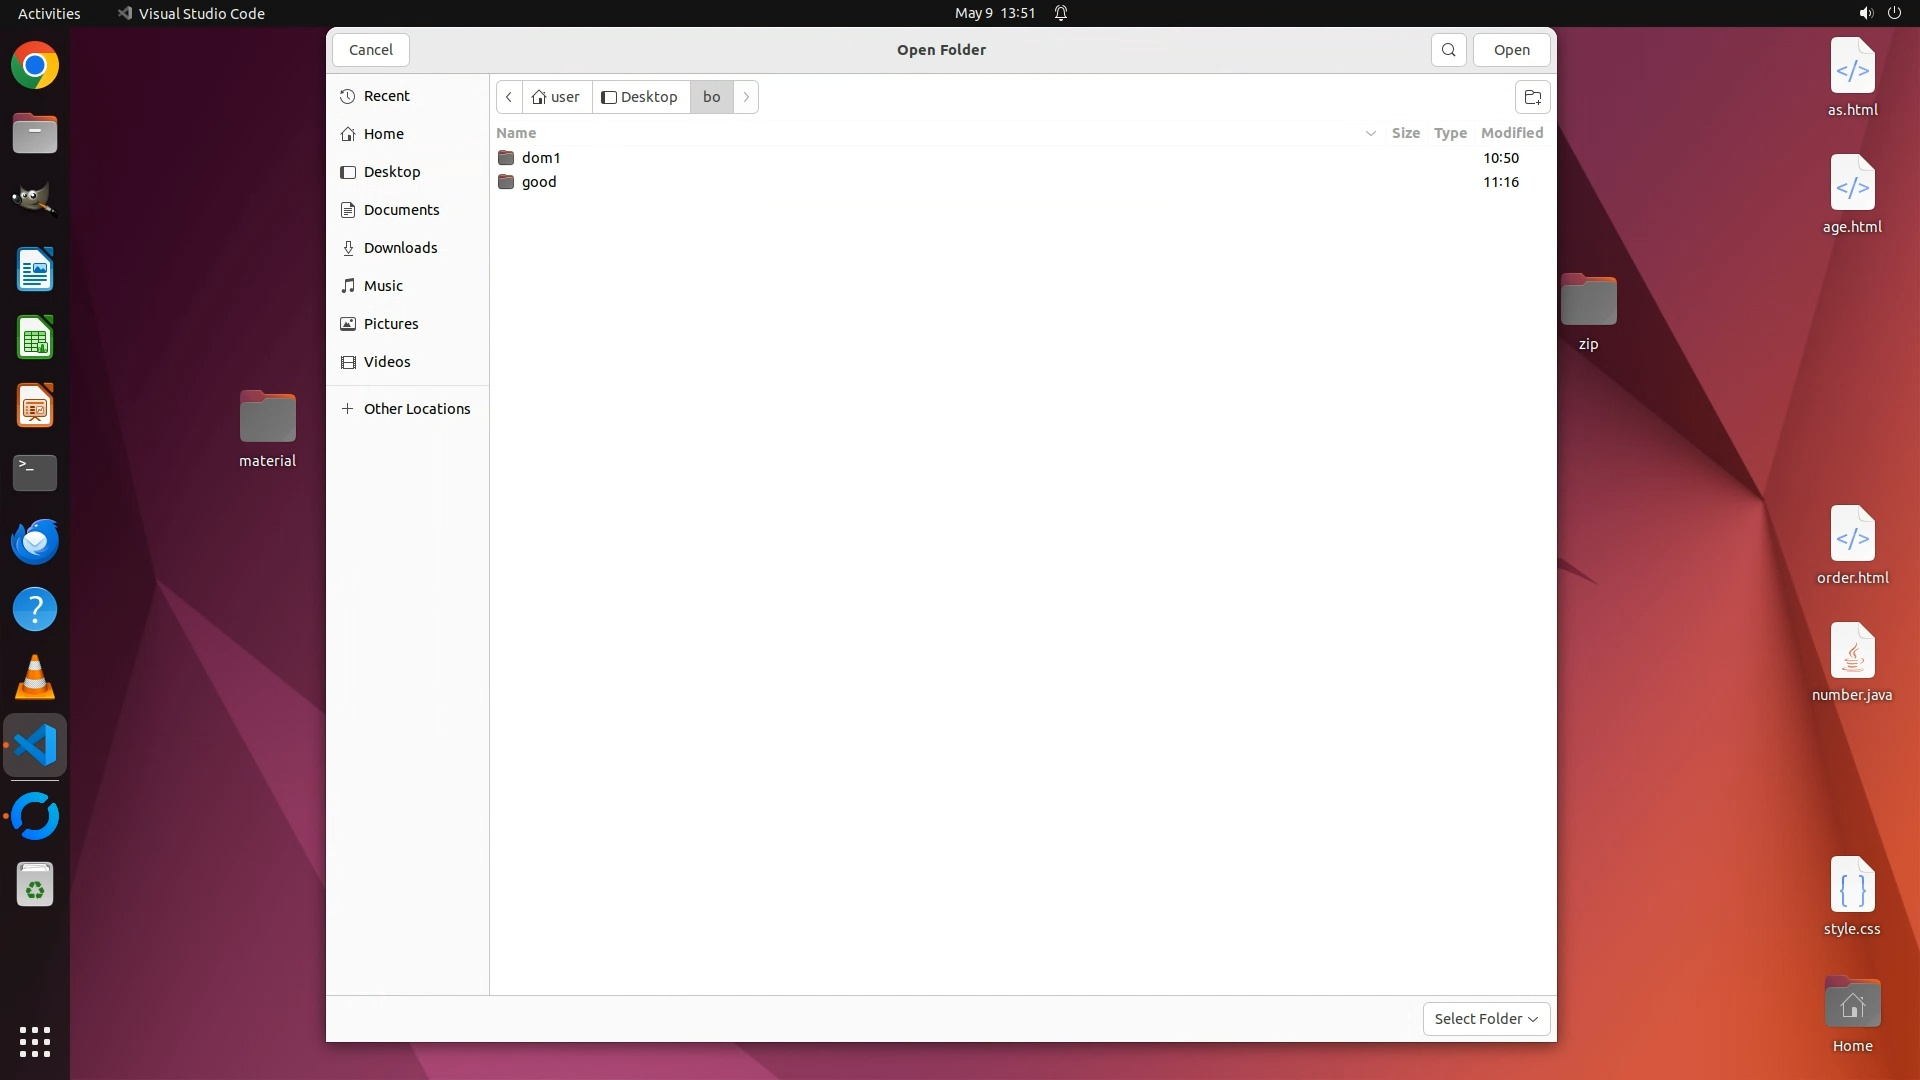Sort files by the Size column
Screen dimensions: 1920x1080
click(x=1405, y=133)
